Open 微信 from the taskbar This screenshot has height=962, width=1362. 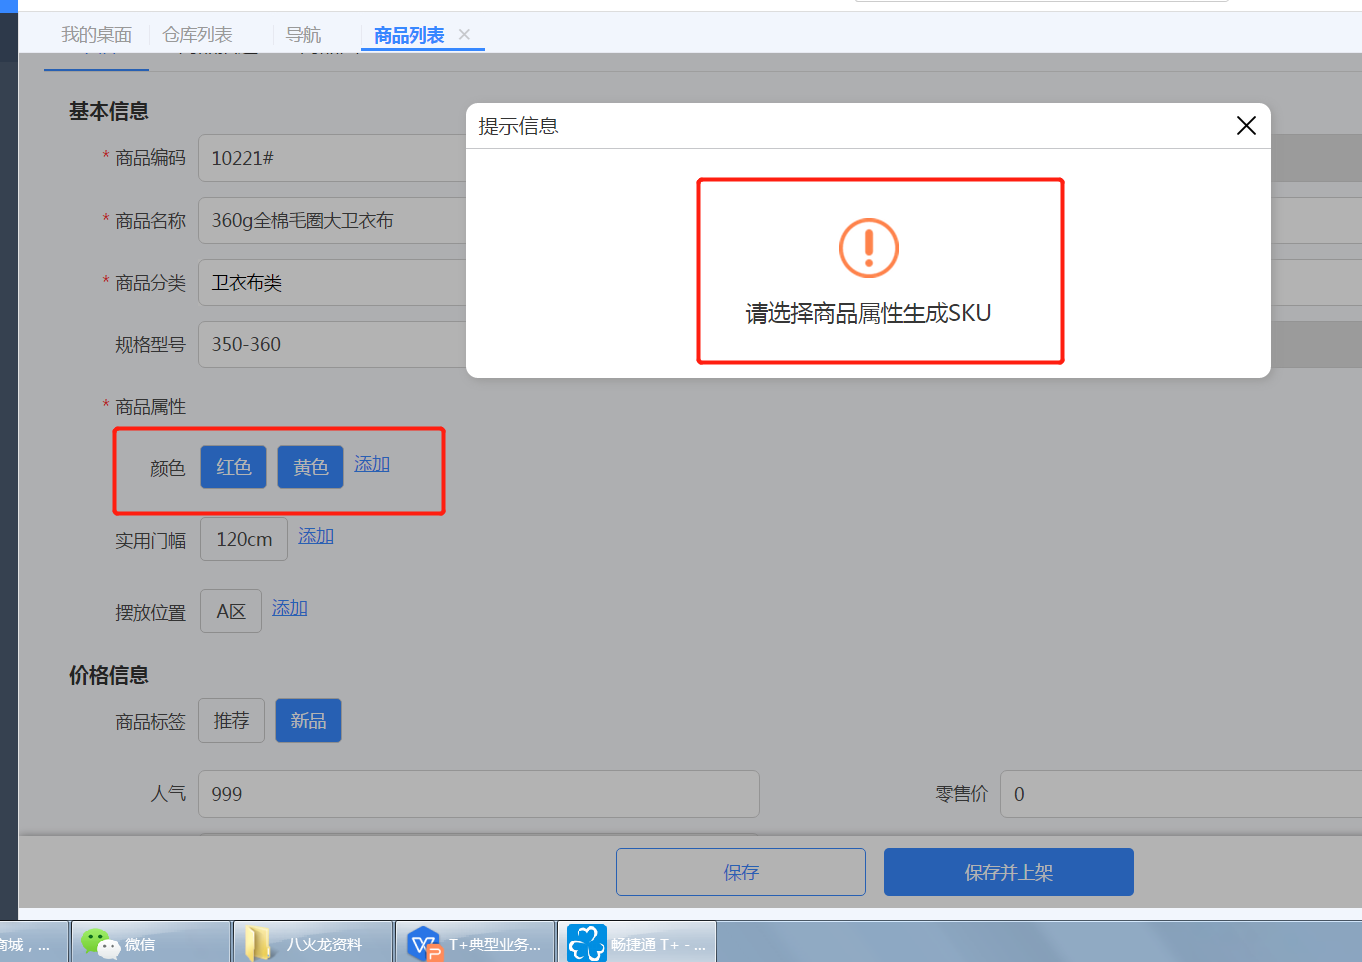click(151, 942)
